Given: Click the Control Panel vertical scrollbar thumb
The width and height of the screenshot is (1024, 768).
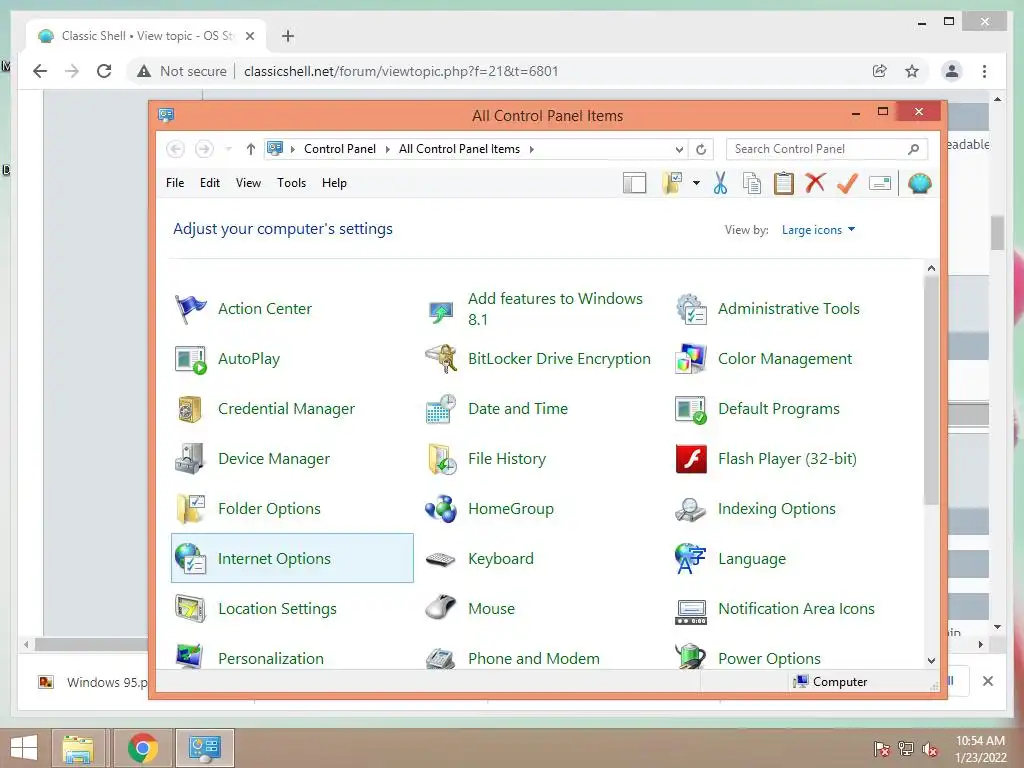Looking at the screenshot, I should pyautogui.click(x=931, y=390).
